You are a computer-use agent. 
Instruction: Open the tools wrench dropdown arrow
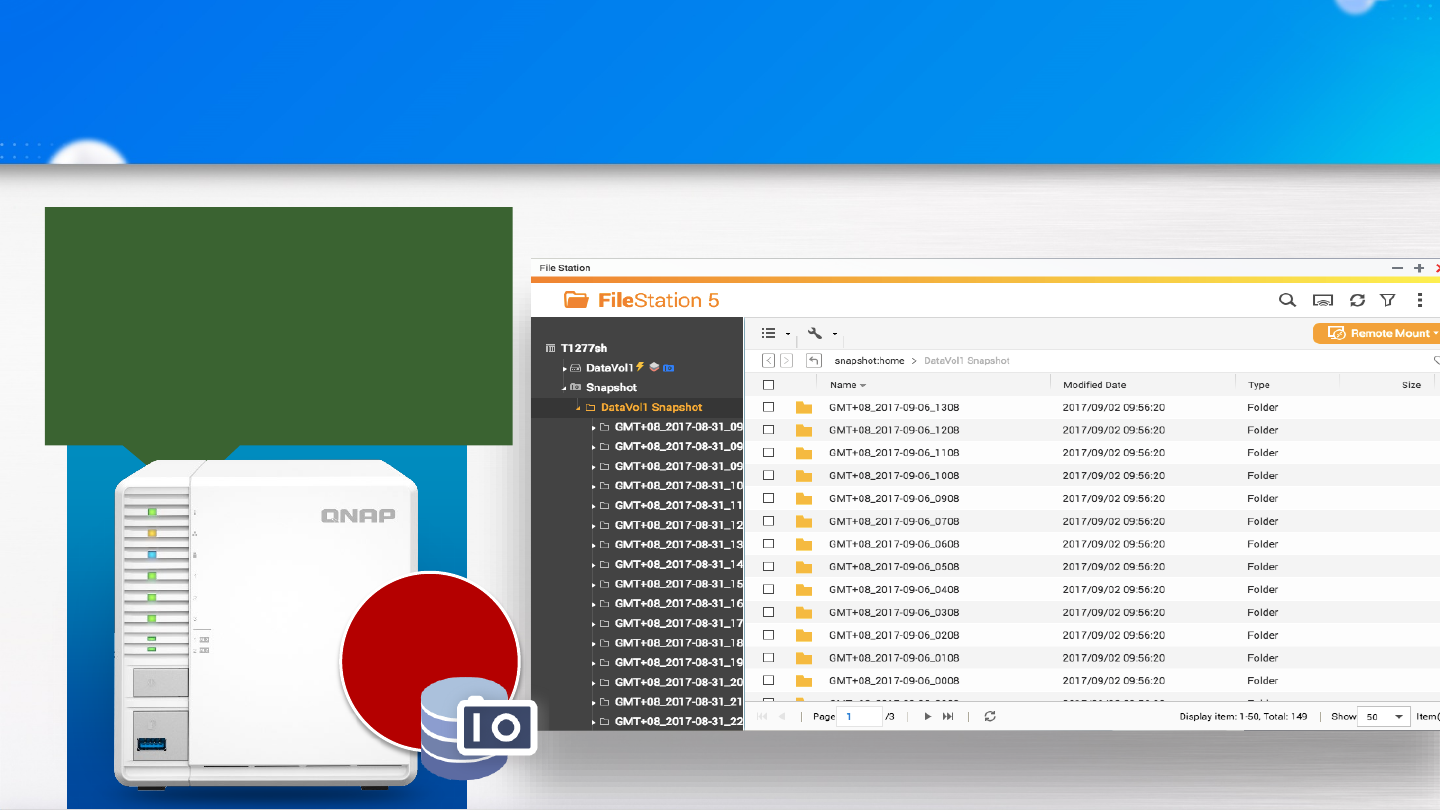point(834,334)
